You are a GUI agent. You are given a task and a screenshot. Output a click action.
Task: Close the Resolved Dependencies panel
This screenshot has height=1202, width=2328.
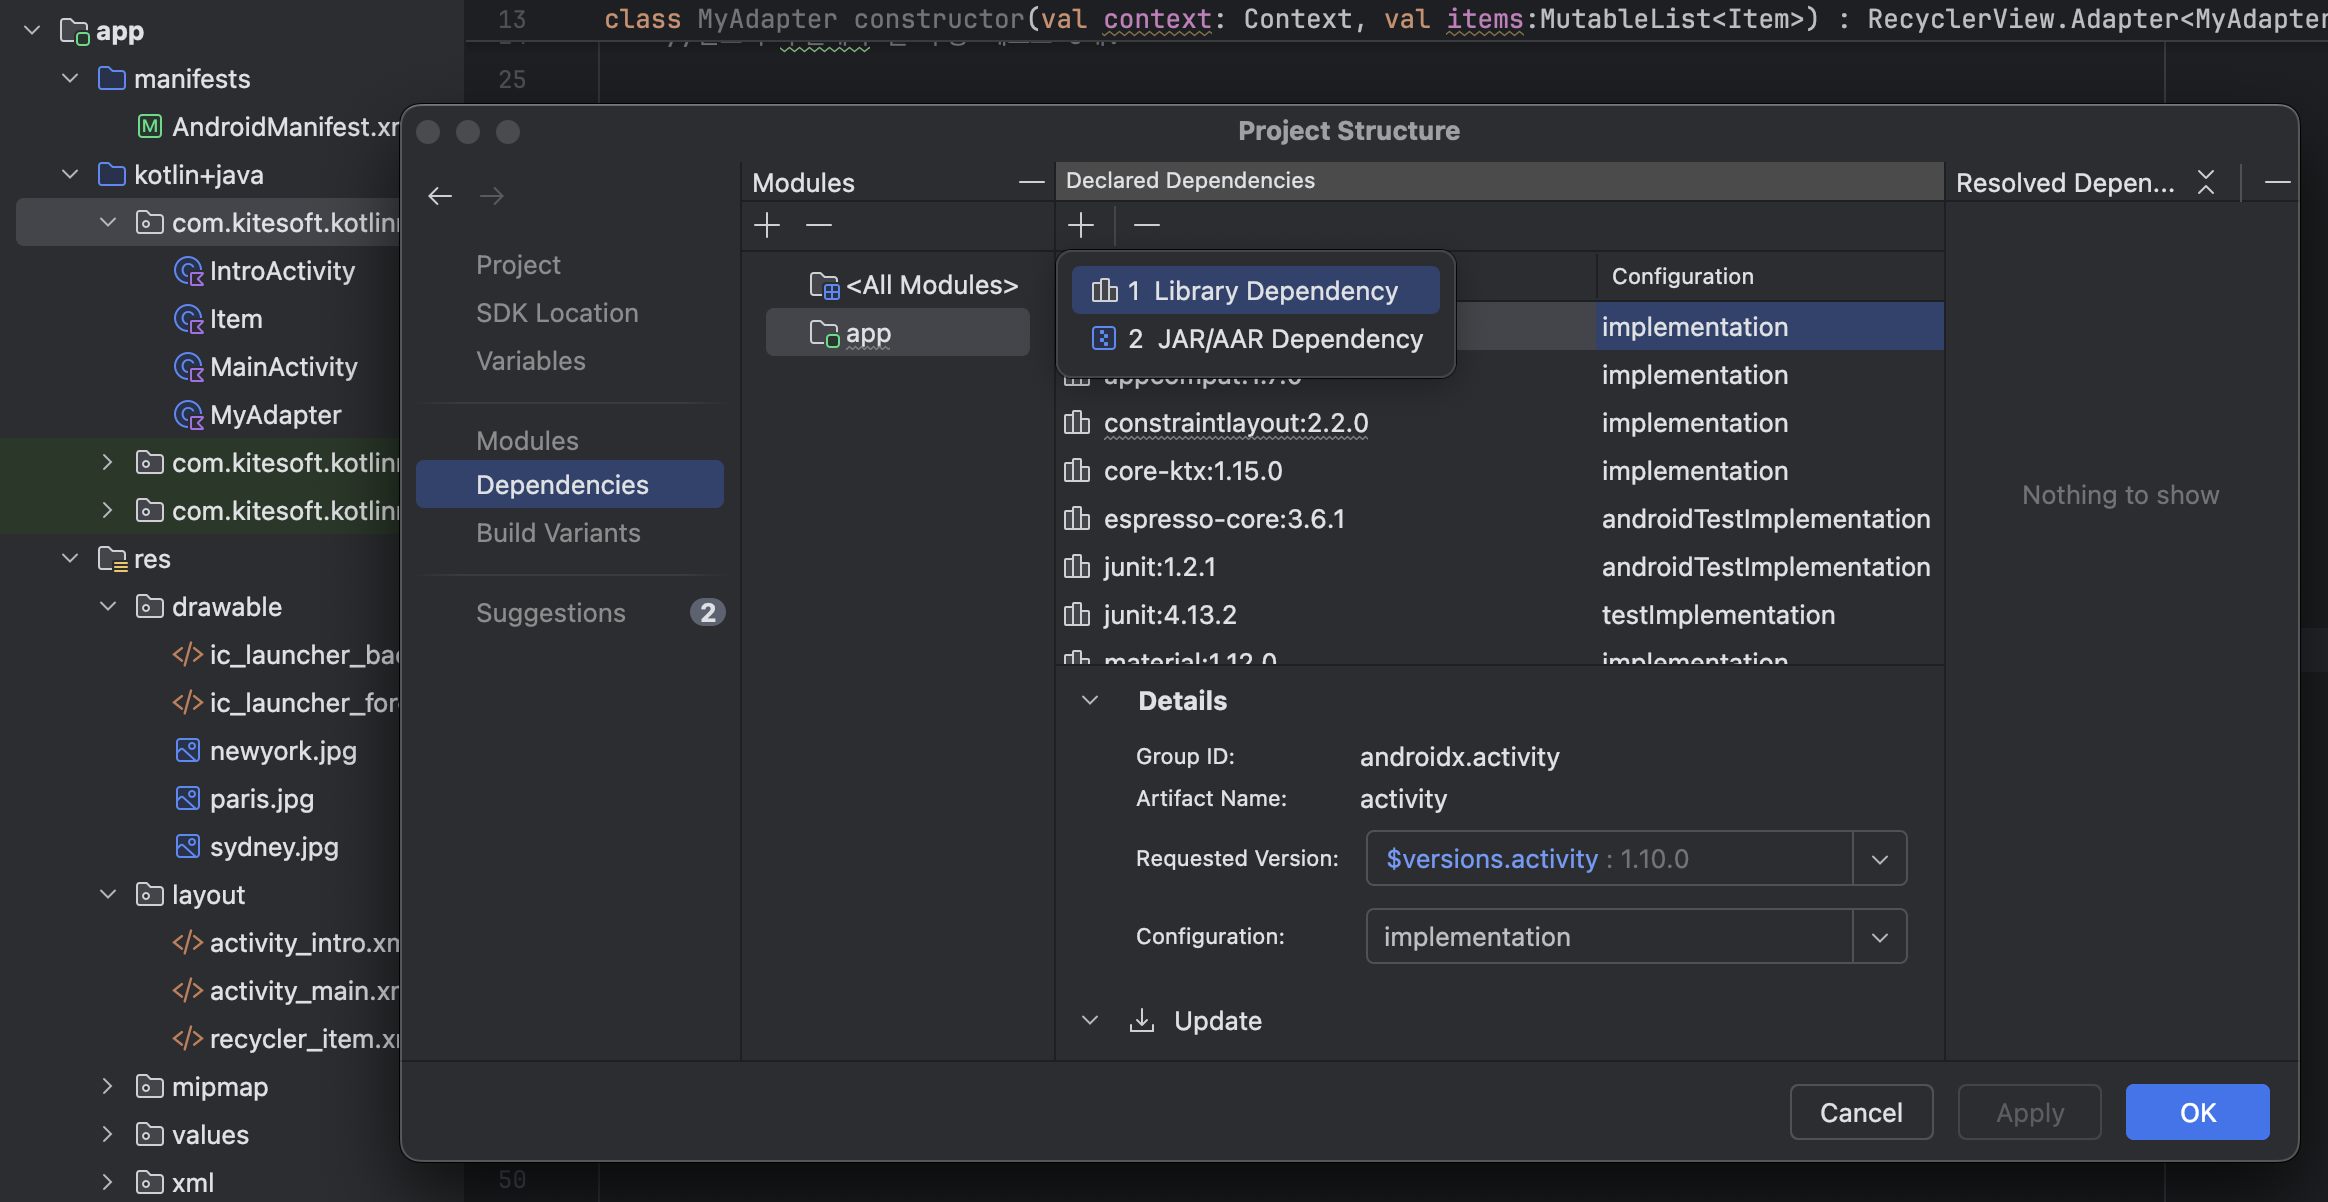point(2206,182)
